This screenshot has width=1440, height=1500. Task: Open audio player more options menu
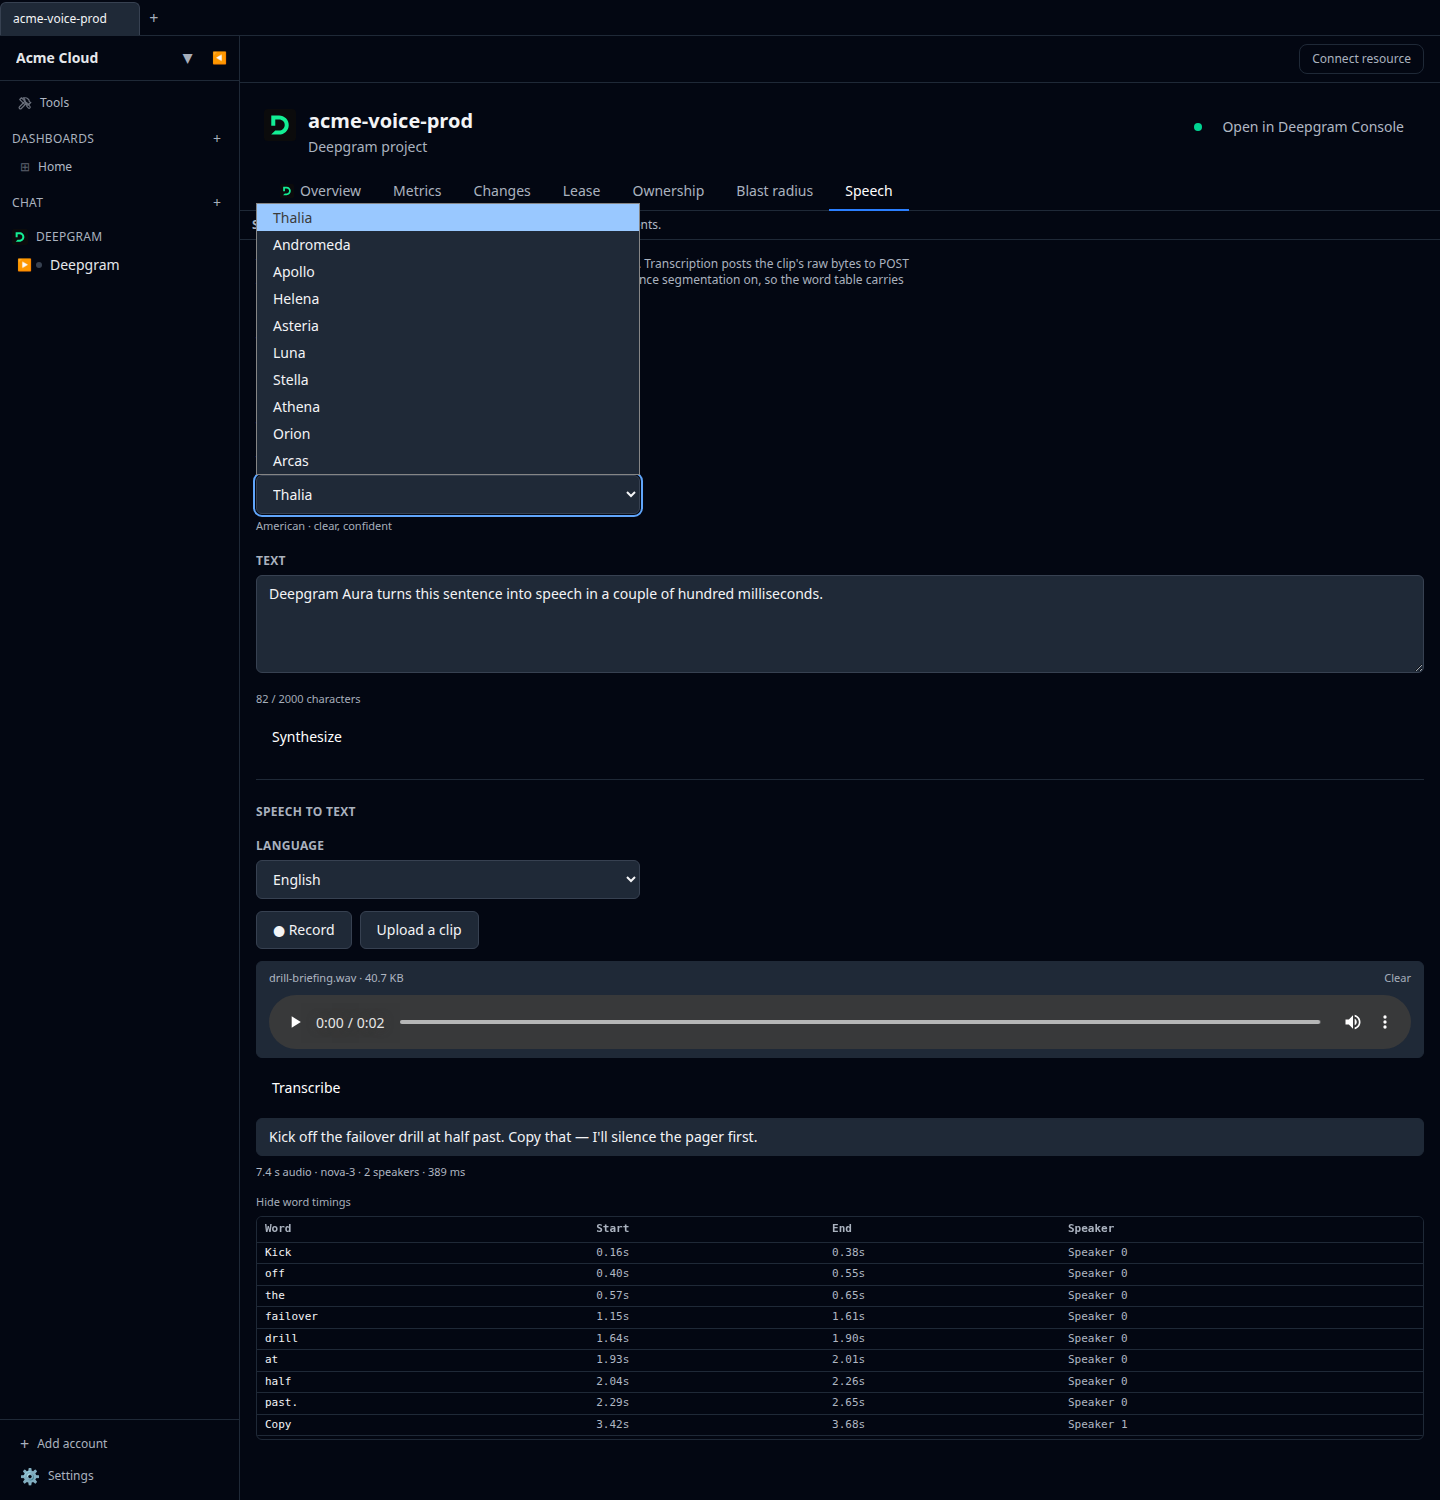coord(1385,1022)
